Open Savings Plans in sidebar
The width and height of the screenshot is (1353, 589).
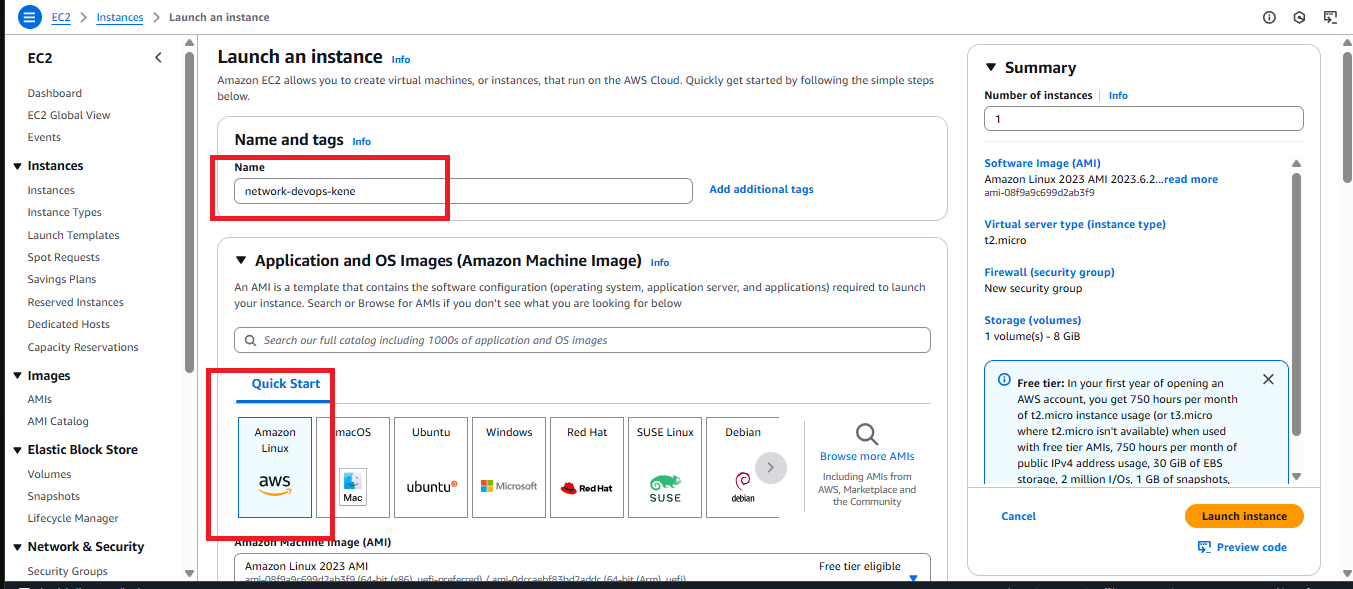(62, 279)
